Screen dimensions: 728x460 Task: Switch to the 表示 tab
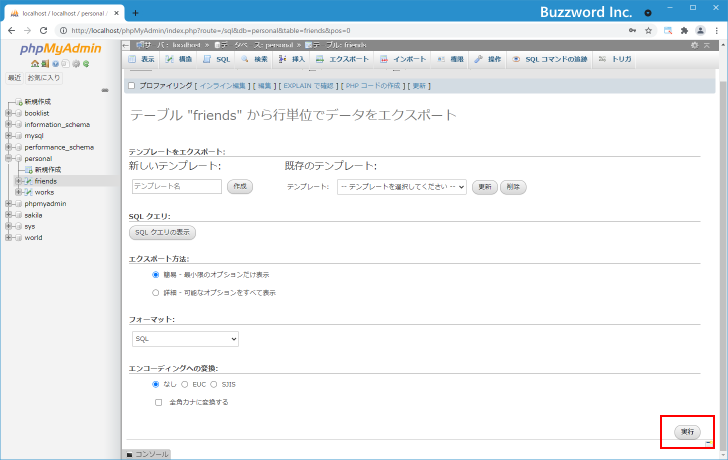[x=142, y=59]
